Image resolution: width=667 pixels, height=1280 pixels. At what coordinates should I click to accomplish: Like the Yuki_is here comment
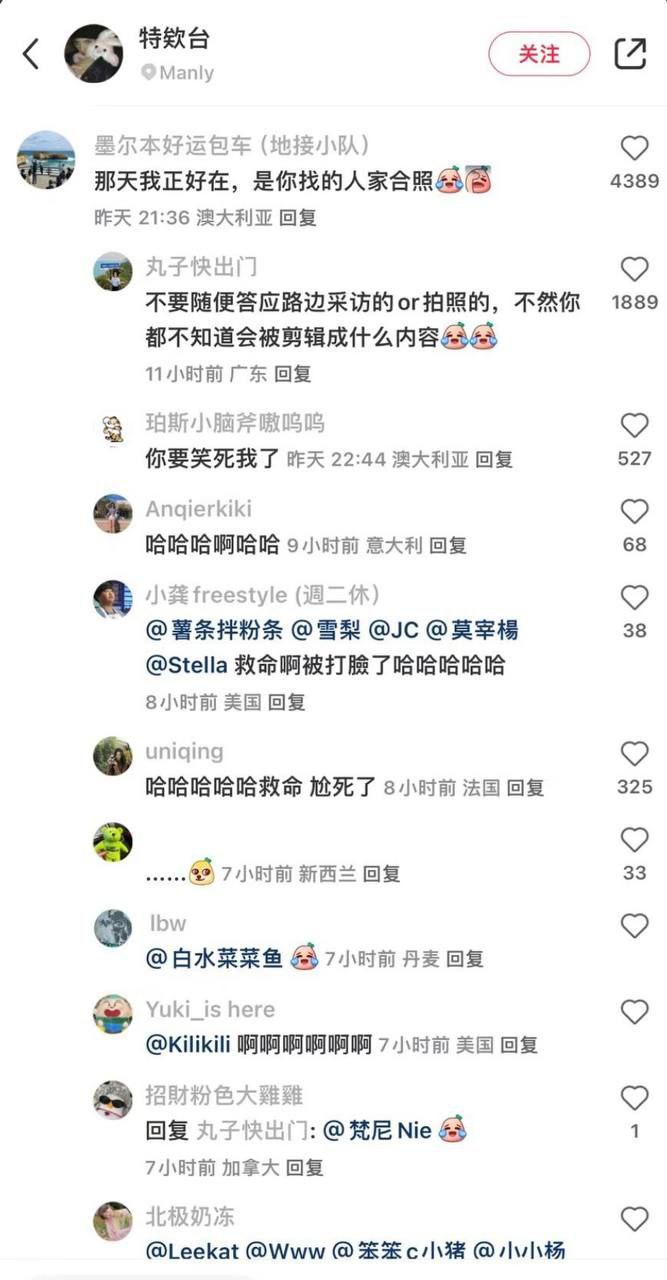click(635, 1011)
